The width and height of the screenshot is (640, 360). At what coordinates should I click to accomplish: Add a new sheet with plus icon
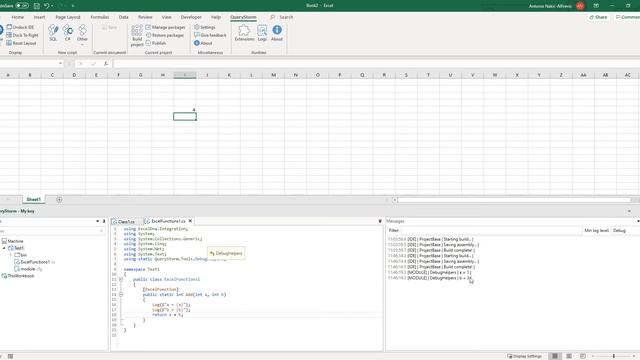click(59, 200)
